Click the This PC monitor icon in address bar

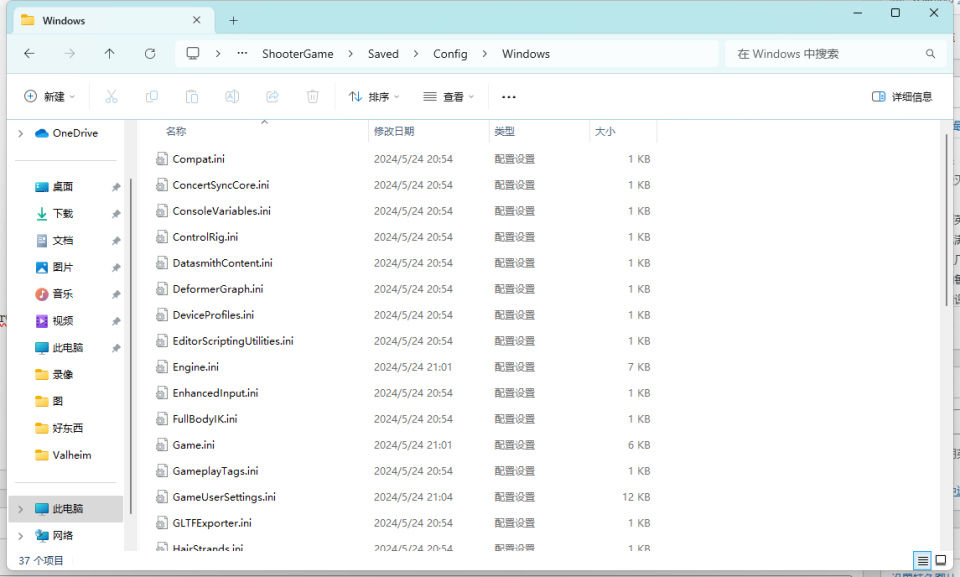pyautogui.click(x=193, y=54)
